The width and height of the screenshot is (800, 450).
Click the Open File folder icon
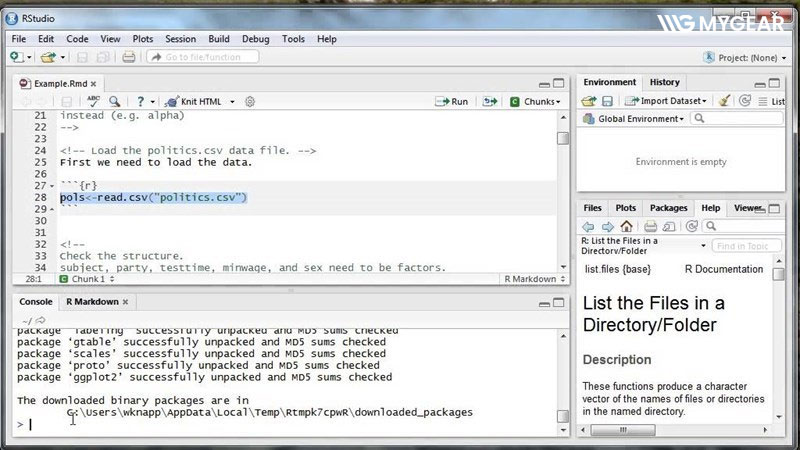[48, 57]
